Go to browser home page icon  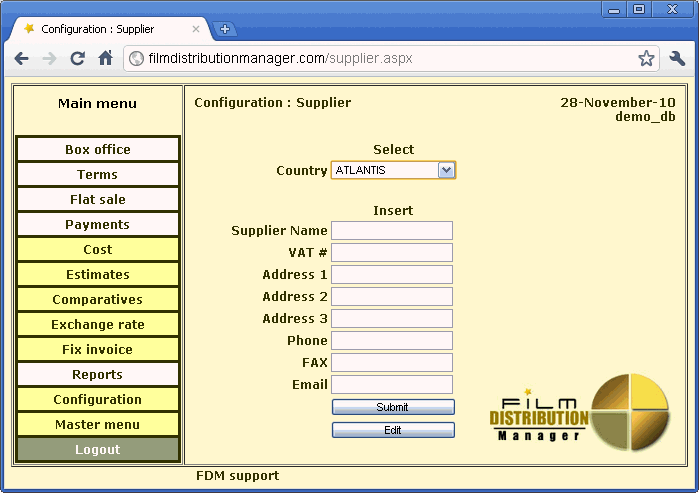(x=105, y=59)
